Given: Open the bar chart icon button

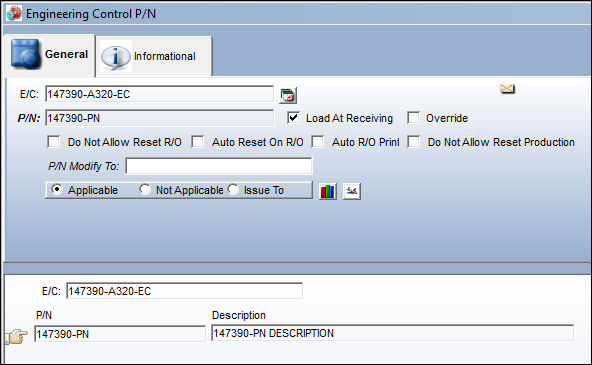Looking at the screenshot, I should click(x=327, y=191).
